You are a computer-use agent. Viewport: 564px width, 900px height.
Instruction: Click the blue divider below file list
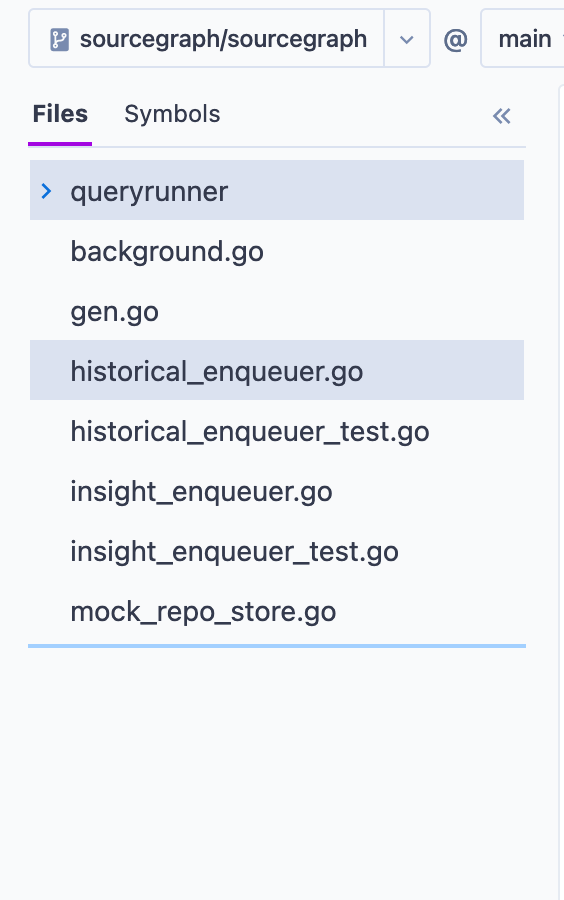(x=277, y=646)
